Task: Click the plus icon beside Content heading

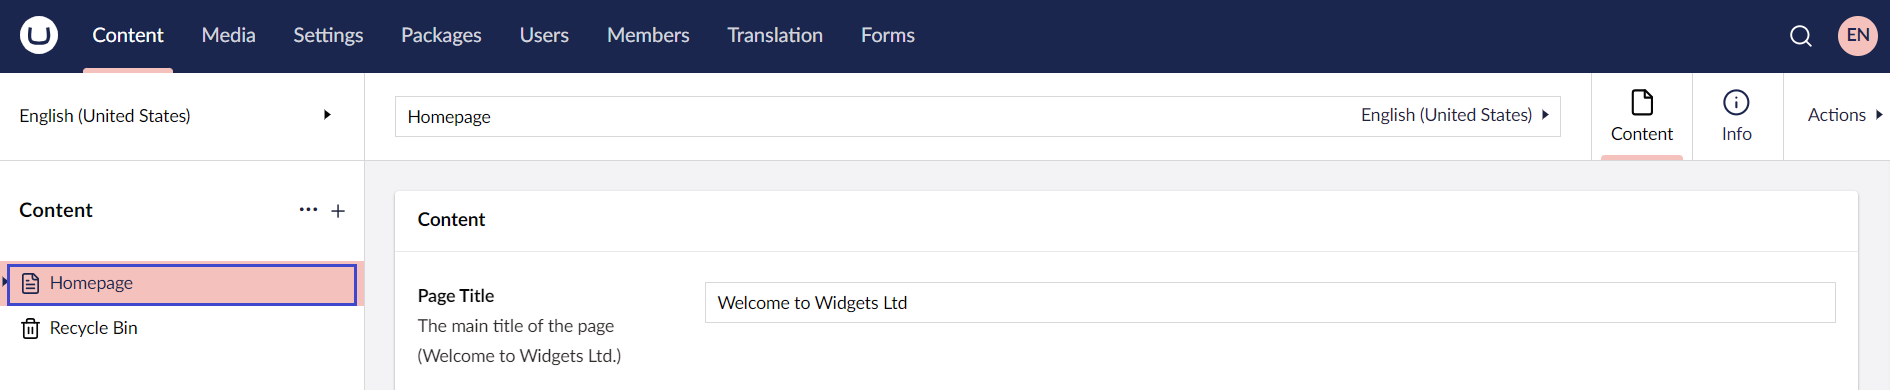Action: tap(338, 211)
